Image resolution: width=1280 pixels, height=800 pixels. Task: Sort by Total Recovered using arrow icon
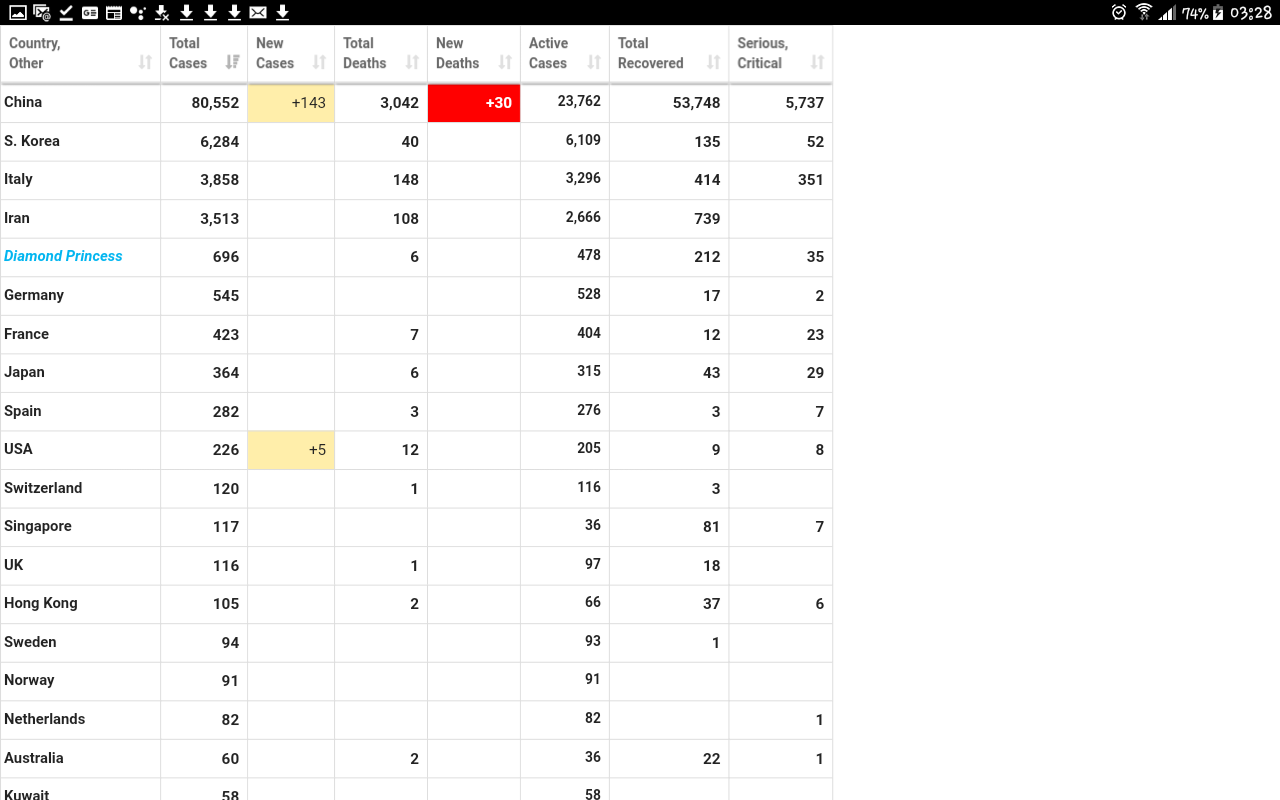[x=713, y=63]
